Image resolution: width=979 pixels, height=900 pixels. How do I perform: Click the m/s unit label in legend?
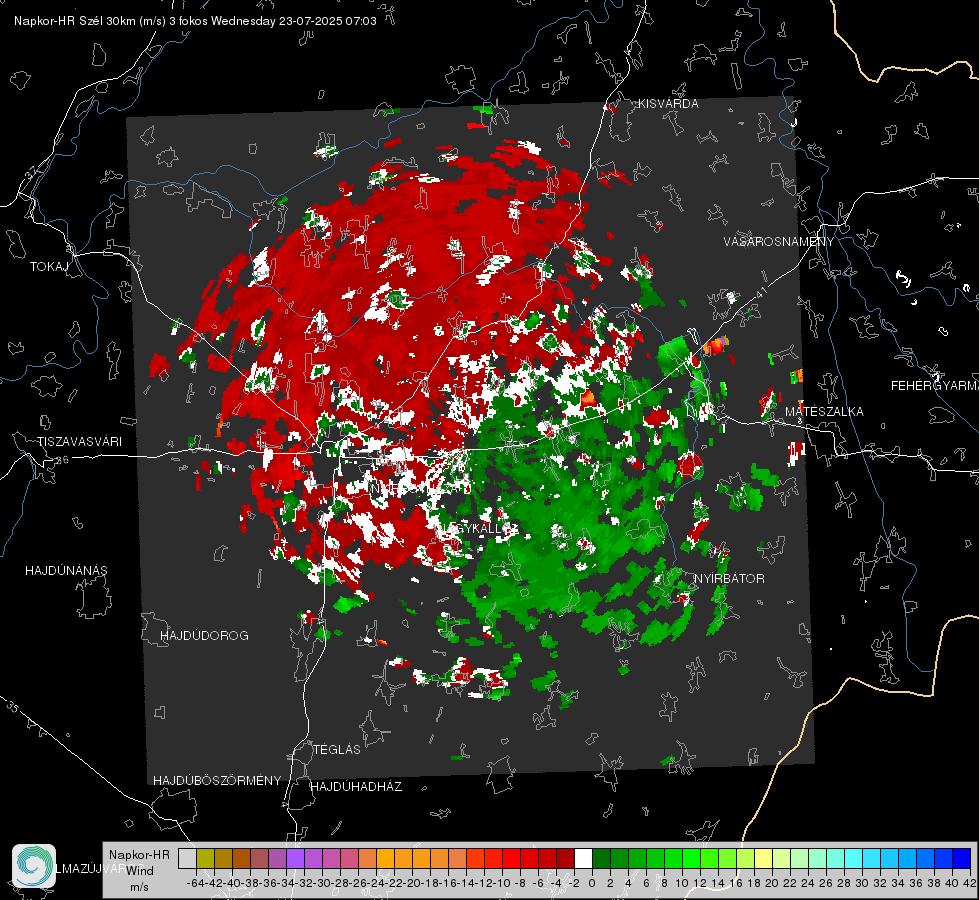point(139,887)
